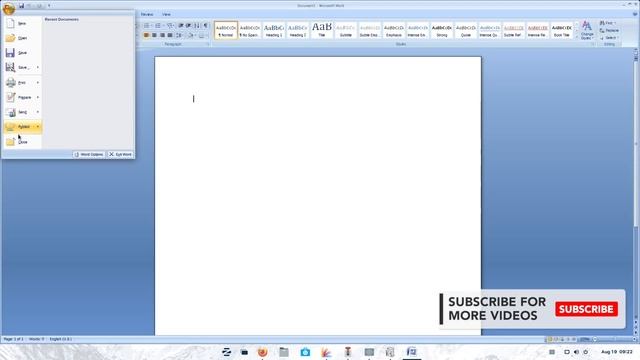Click the Shading paint bucket icon
This screenshot has height=360, width=640.
[x=190, y=36]
